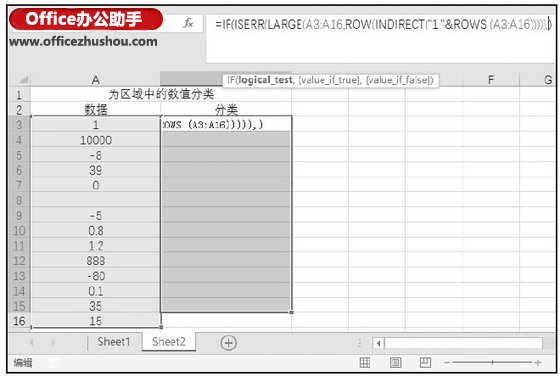Click cell A3 with value 1
560x377 pixels.
pyautogui.click(x=95, y=125)
